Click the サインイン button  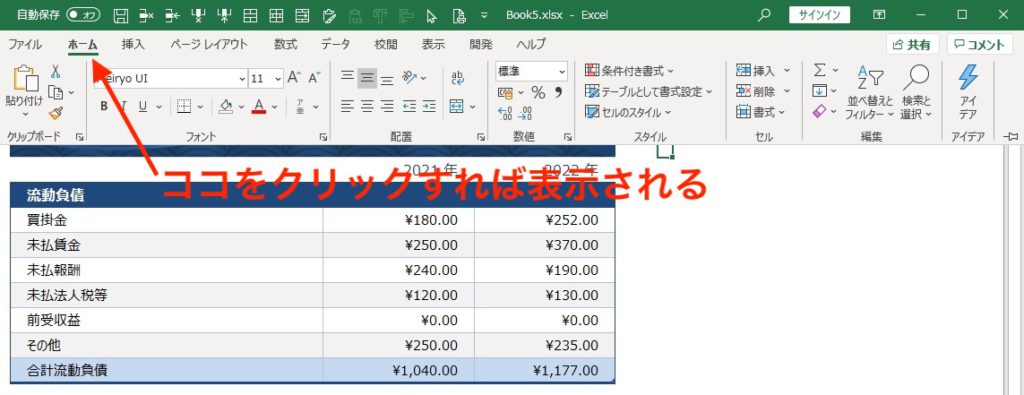tap(819, 15)
